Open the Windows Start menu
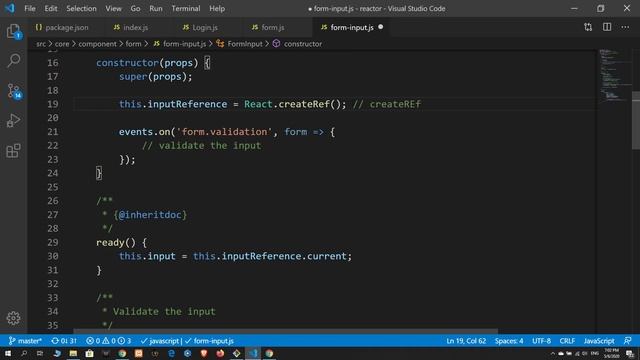 (x=8, y=353)
